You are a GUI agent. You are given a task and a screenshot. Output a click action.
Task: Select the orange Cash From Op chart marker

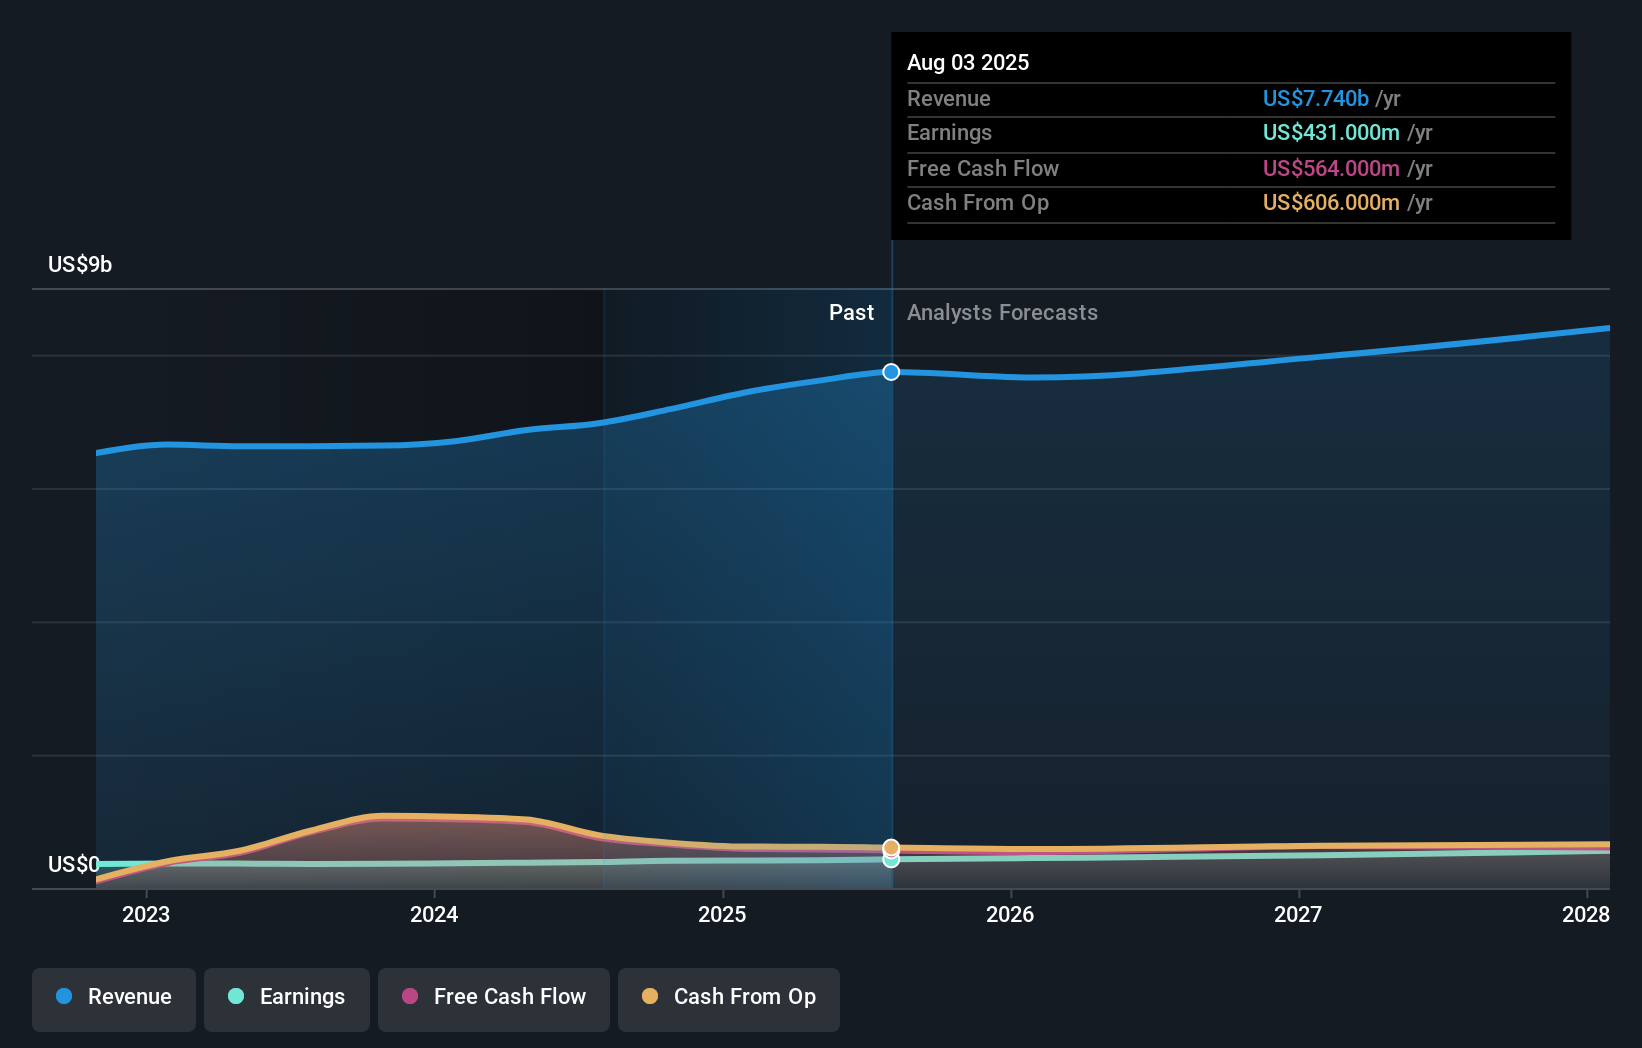pyautogui.click(x=890, y=847)
